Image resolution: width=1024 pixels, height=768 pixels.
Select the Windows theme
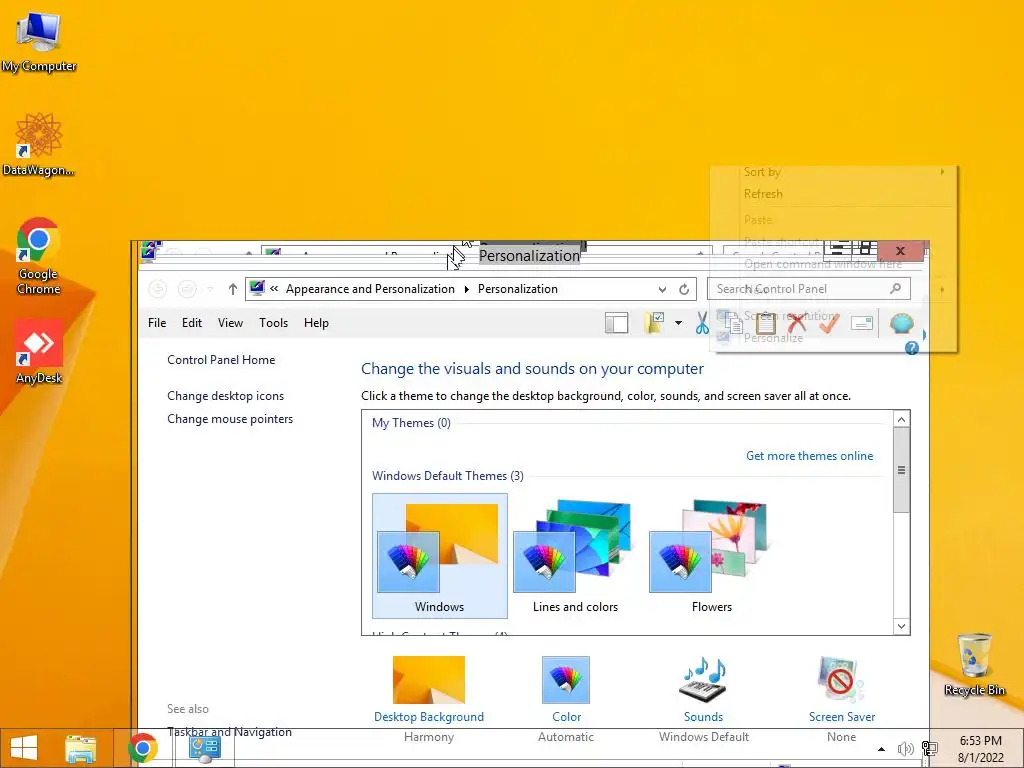coord(440,556)
